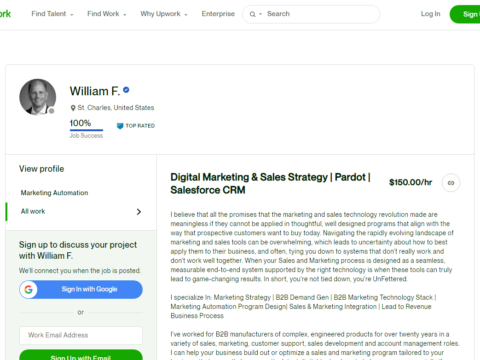Click the $150.00/hr hourly rate

410,182
